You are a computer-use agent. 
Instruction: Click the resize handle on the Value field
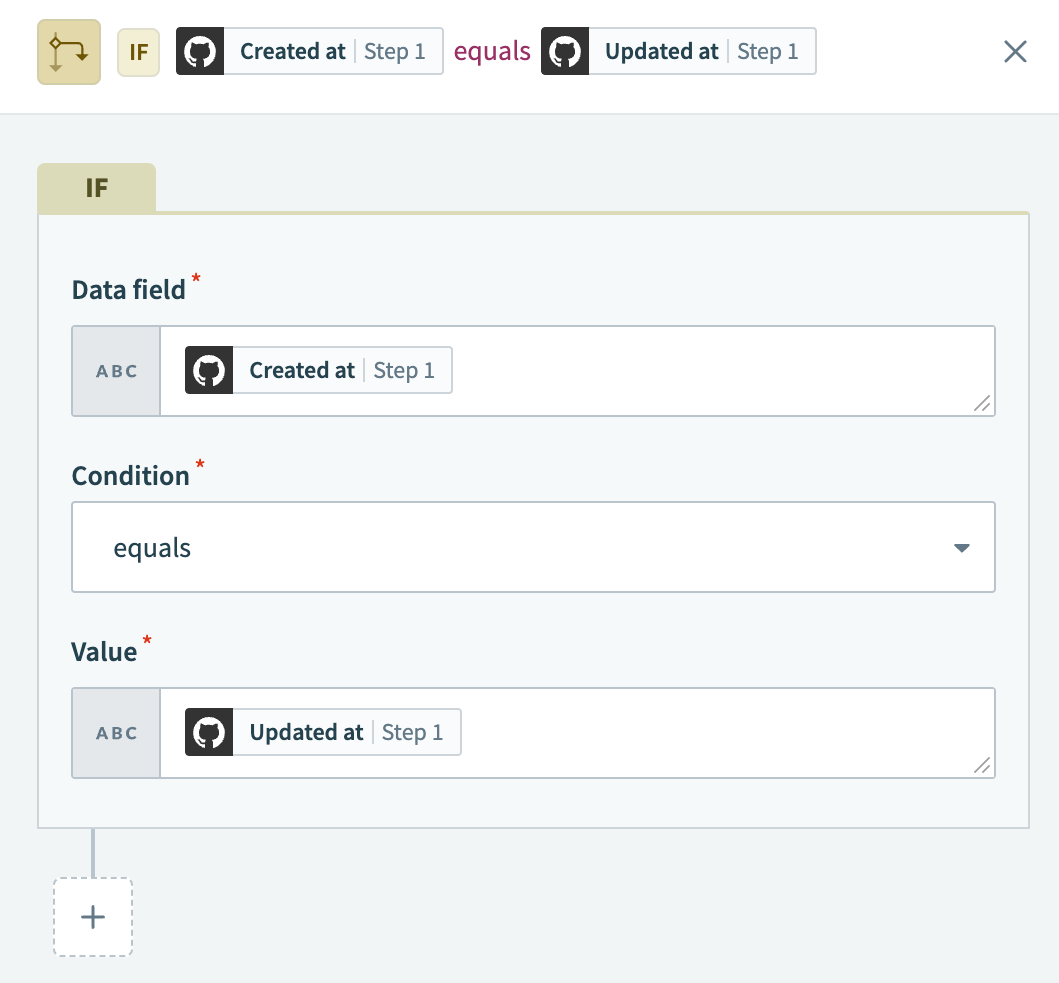[x=983, y=767]
